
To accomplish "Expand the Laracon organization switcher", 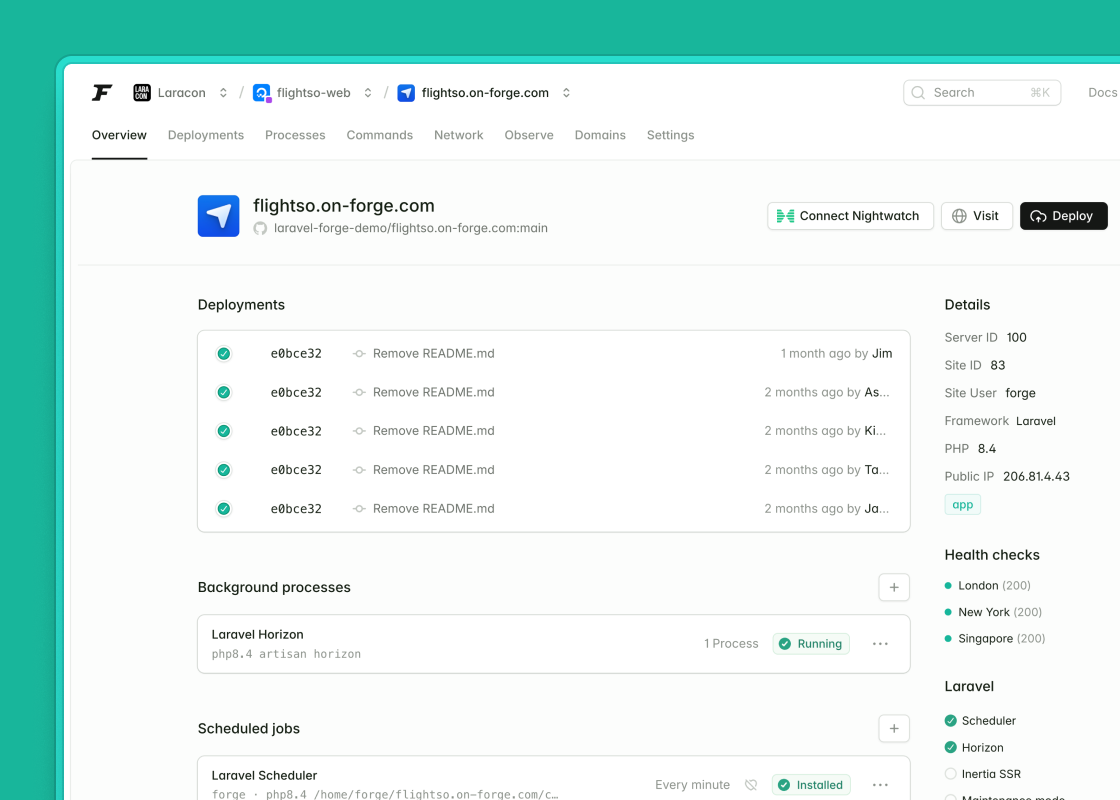I will coord(223,93).
